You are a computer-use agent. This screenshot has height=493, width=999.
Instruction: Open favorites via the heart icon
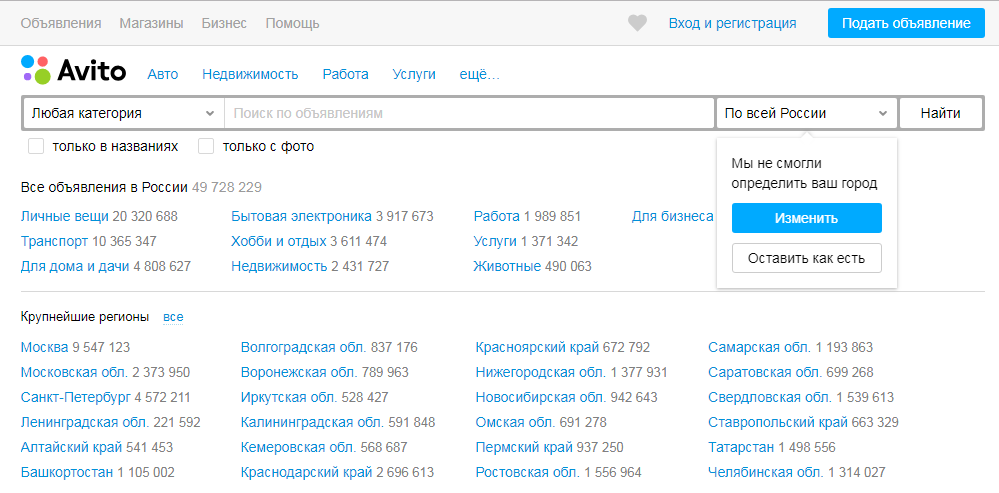[637, 24]
